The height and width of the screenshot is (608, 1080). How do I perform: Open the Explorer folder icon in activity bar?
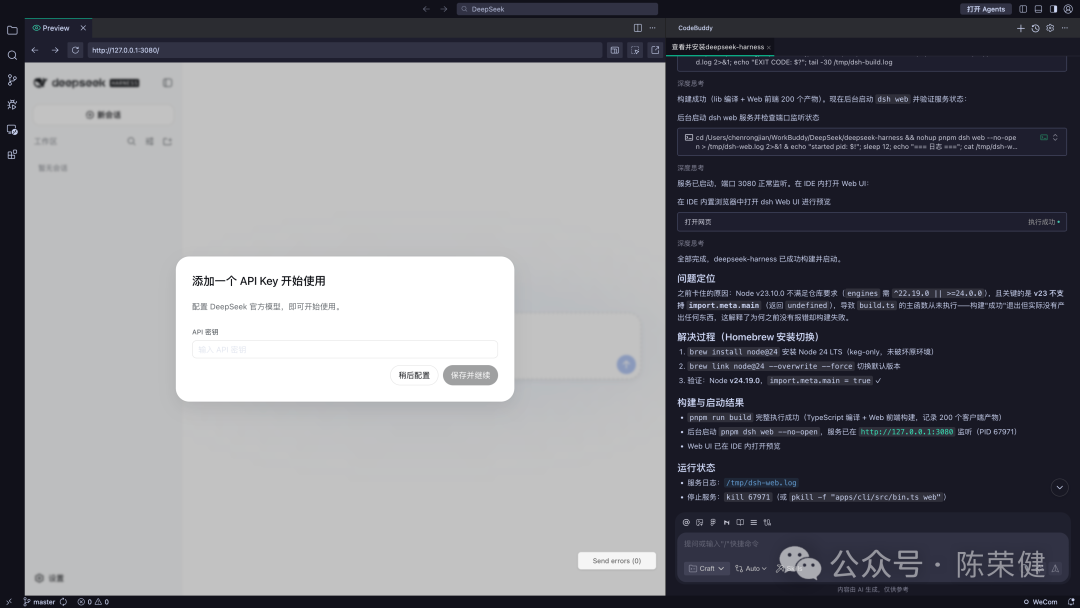point(12,30)
